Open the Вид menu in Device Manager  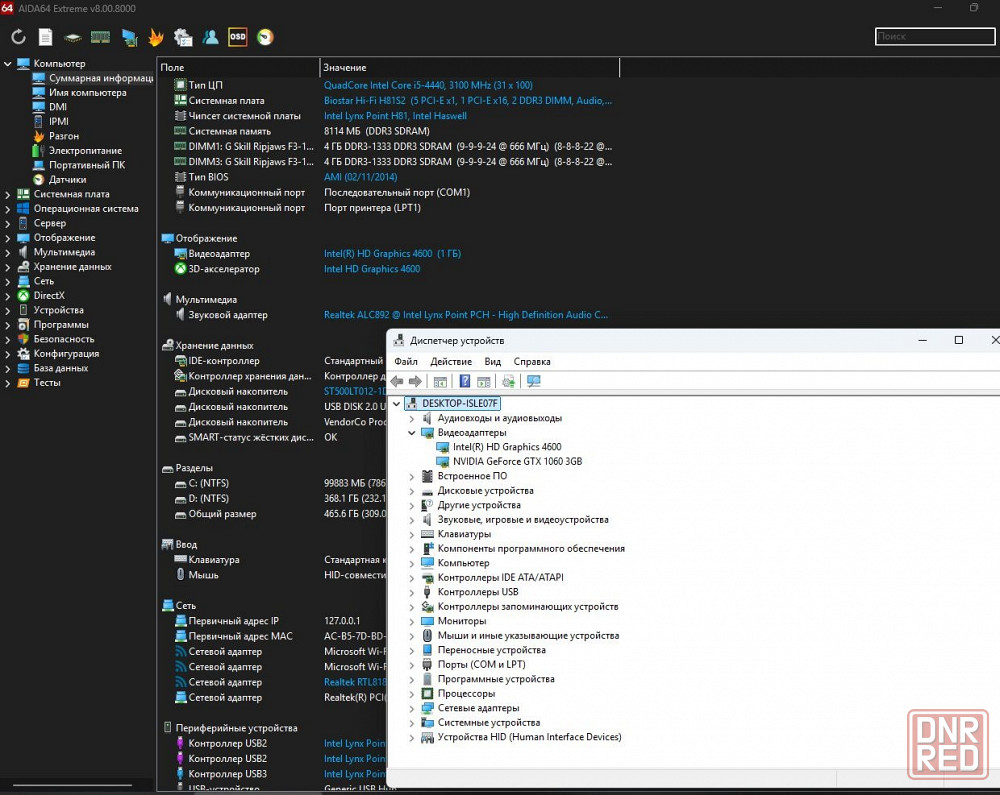(493, 361)
